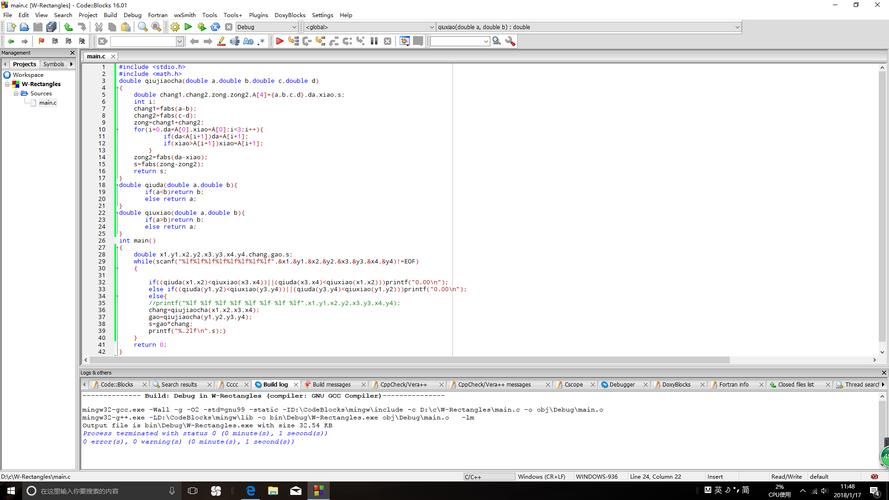Select the Workspace tree node
Viewport: 889px width, 500px height.
pyautogui.click(x=28, y=75)
